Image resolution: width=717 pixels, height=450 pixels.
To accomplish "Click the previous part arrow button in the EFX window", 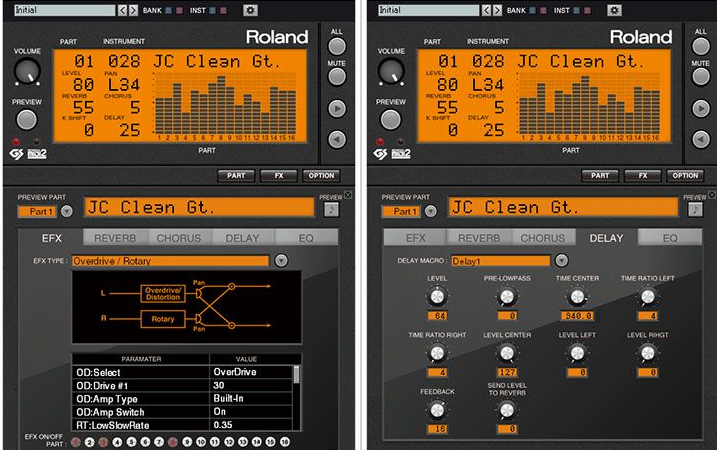I will [x=337, y=139].
